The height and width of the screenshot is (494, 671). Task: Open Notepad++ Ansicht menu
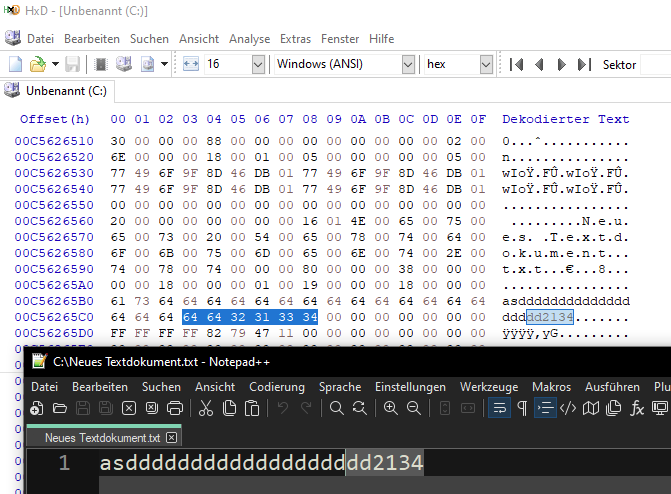[215, 387]
